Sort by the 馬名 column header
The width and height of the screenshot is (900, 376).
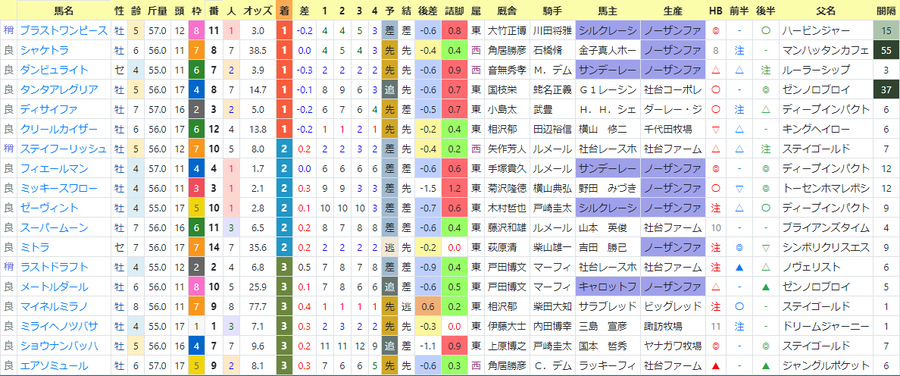click(x=63, y=10)
